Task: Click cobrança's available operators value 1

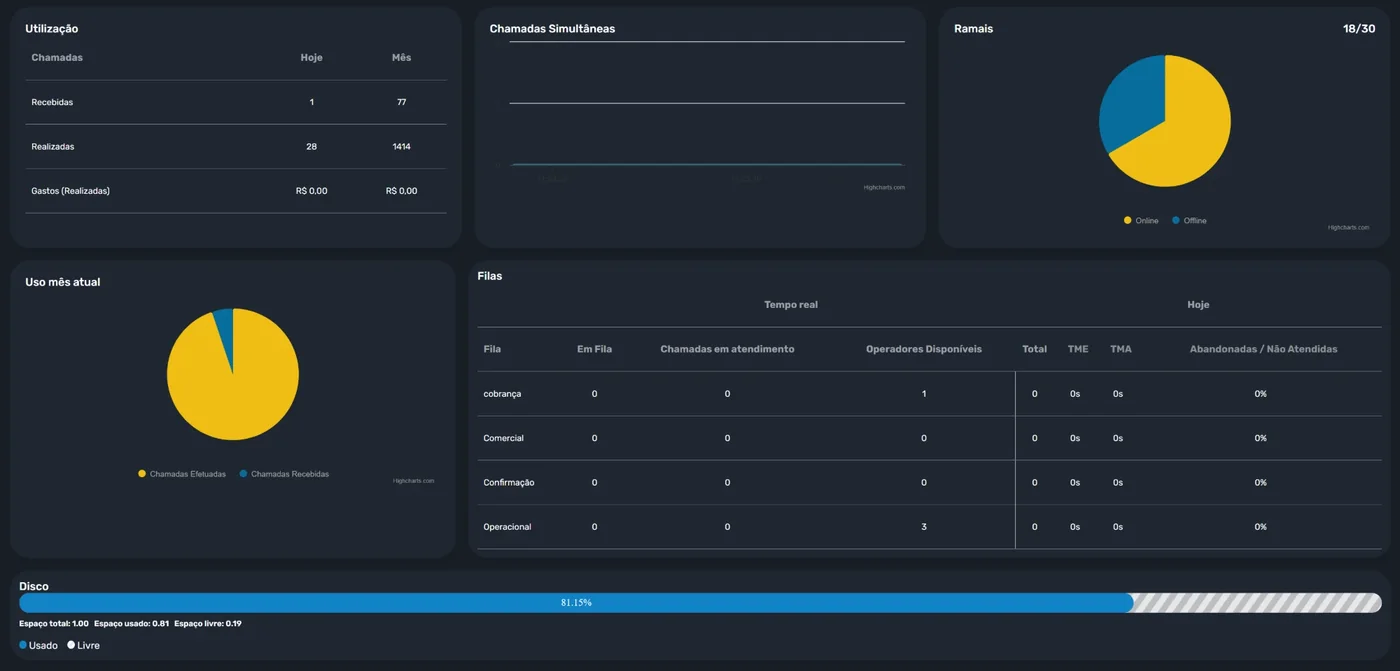Action: [924, 394]
